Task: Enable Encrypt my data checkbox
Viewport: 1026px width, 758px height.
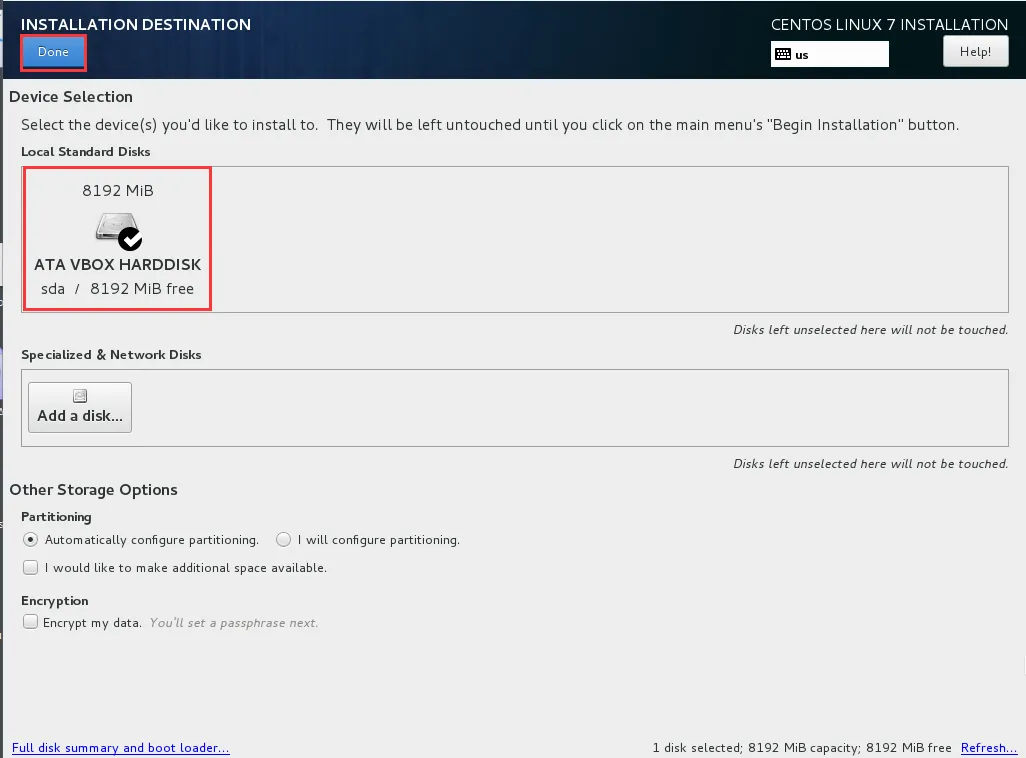Action: pos(30,622)
